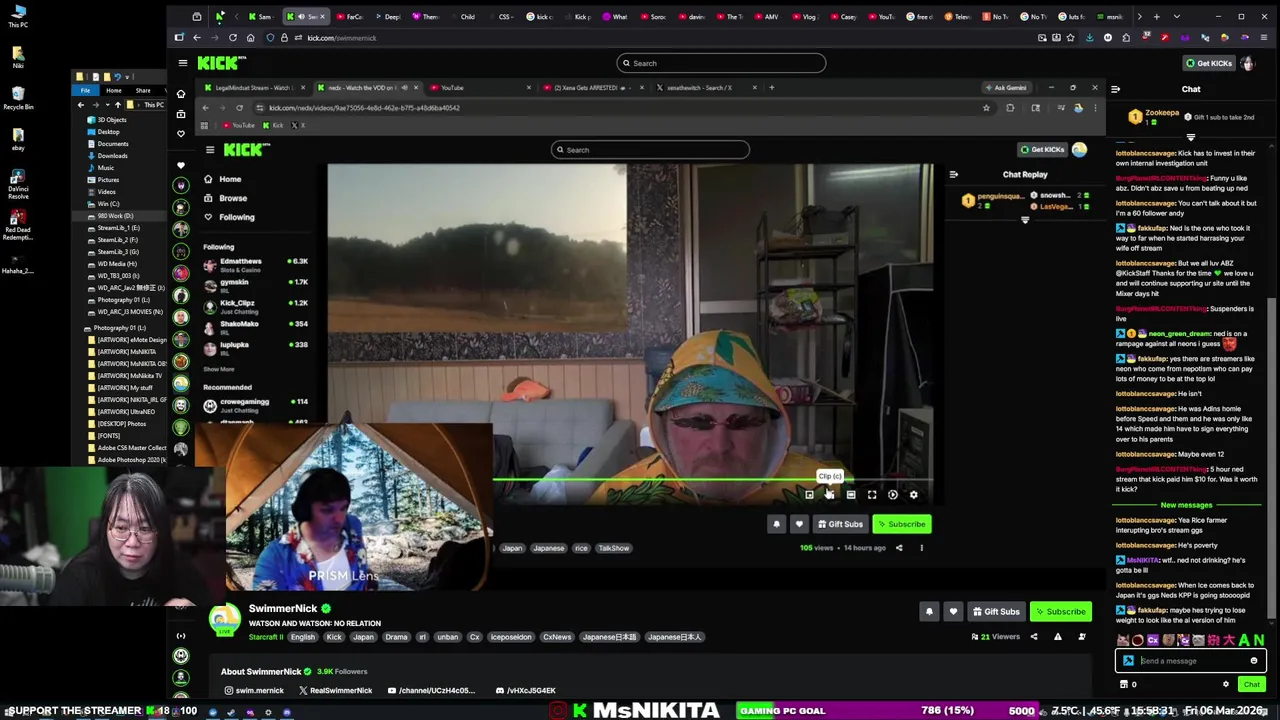Click Gift Subs on SwimmerNick channel bar
This screenshot has height=720, width=1280.
coord(995,611)
